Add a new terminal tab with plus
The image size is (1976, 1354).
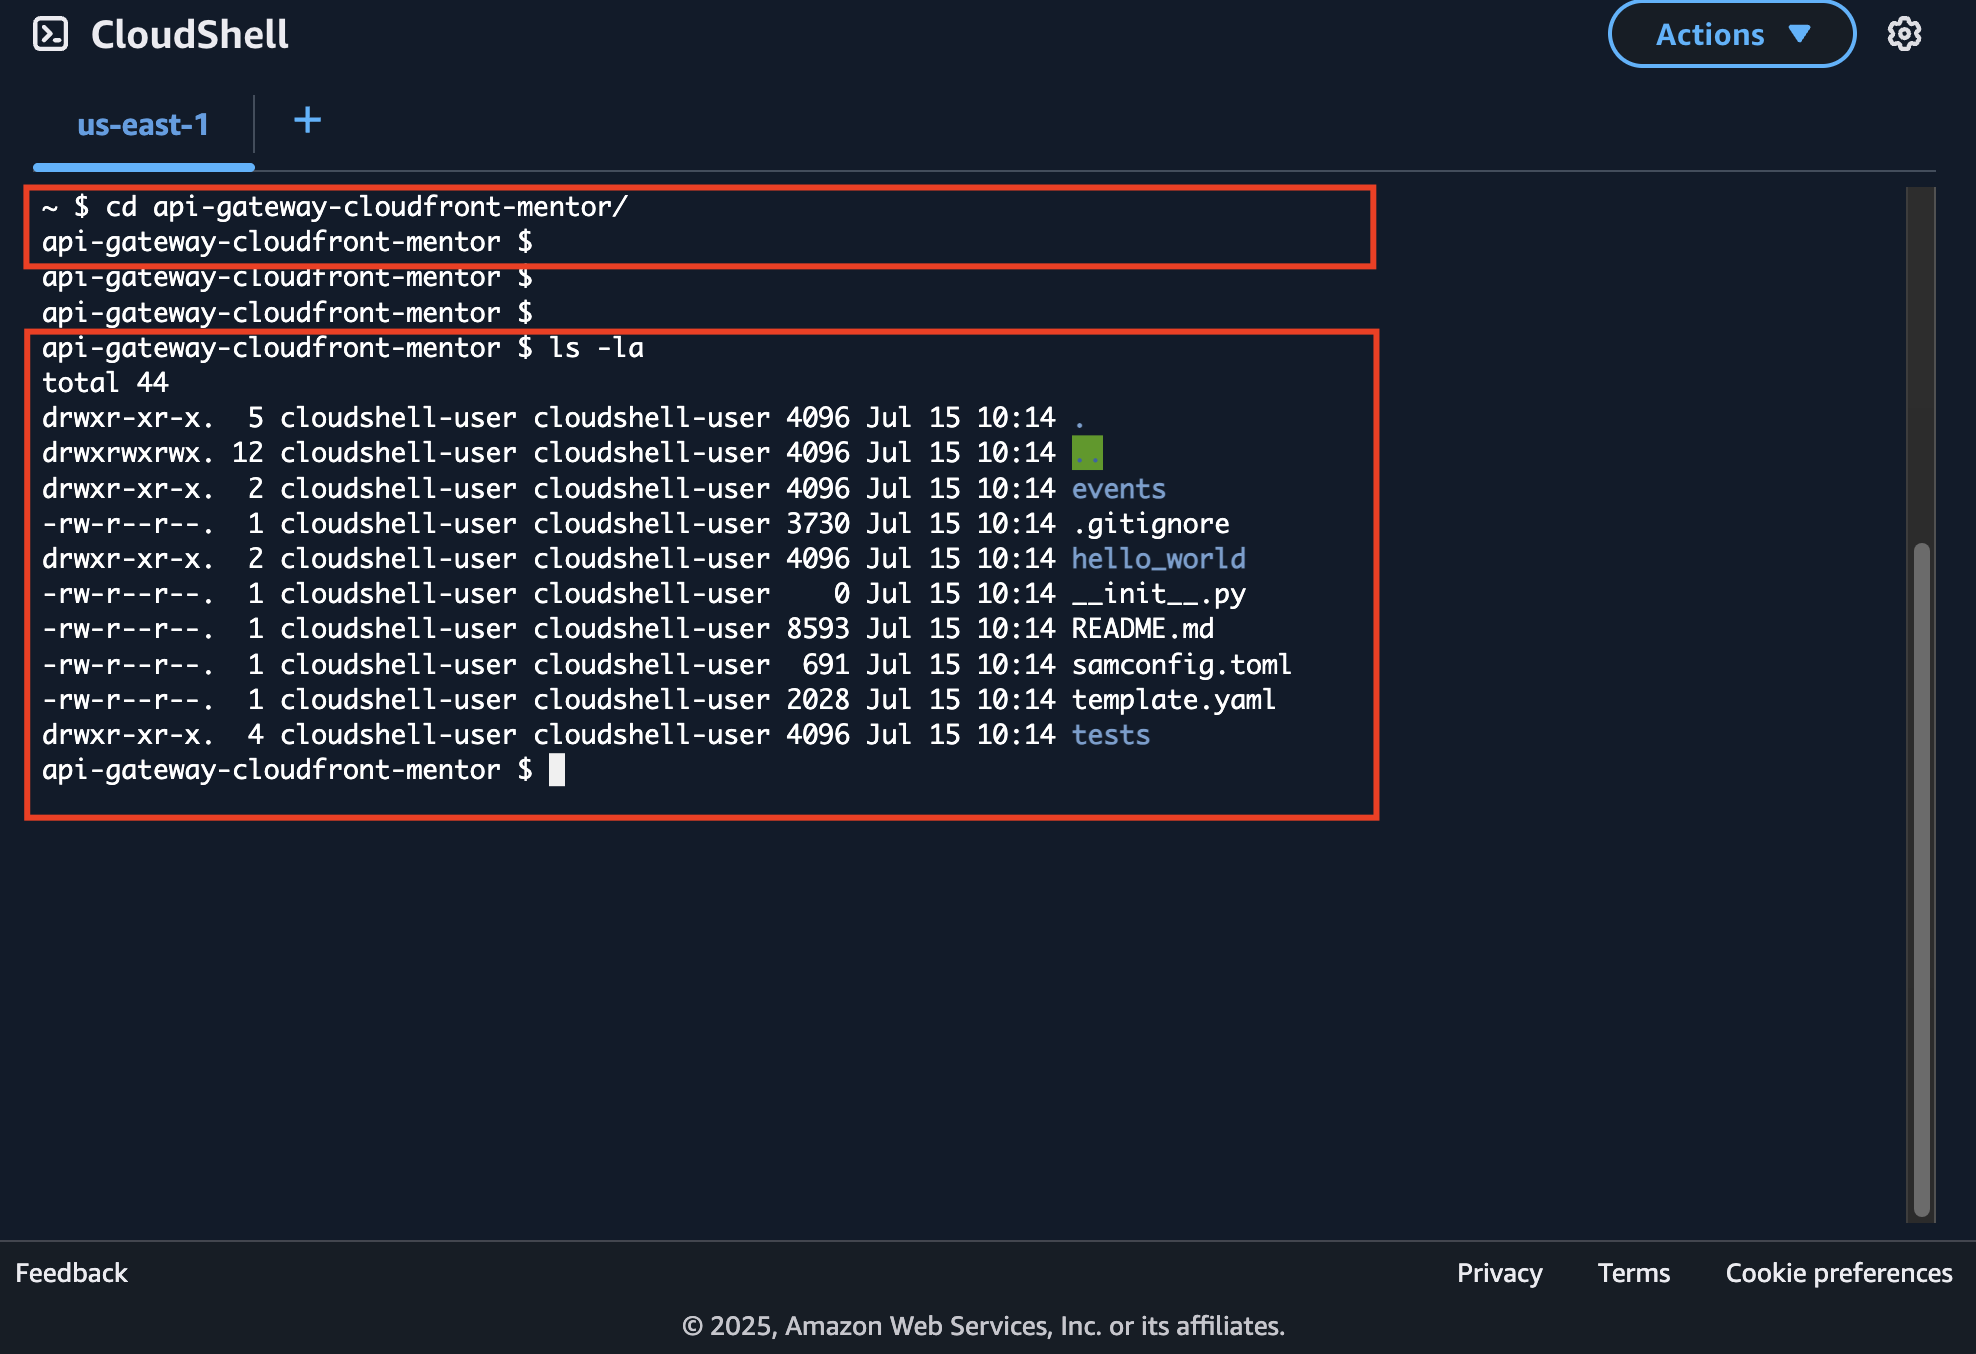pyautogui.click(x=307, y=121)
